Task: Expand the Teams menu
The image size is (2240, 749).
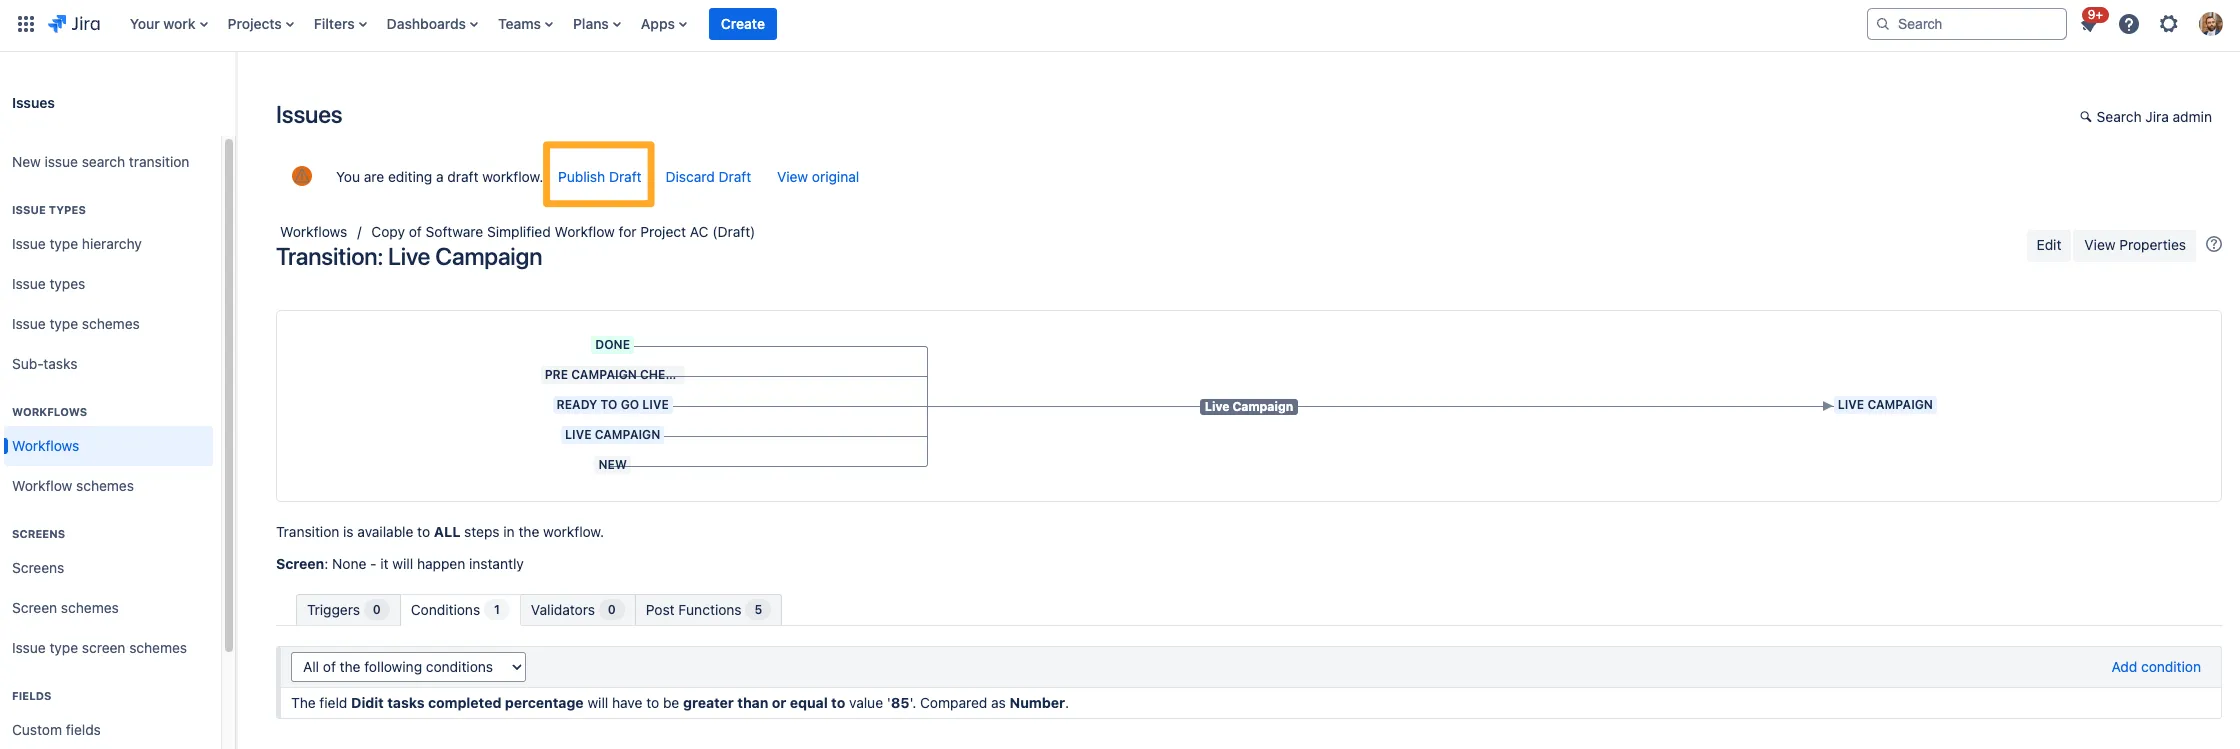Action: 526,24
